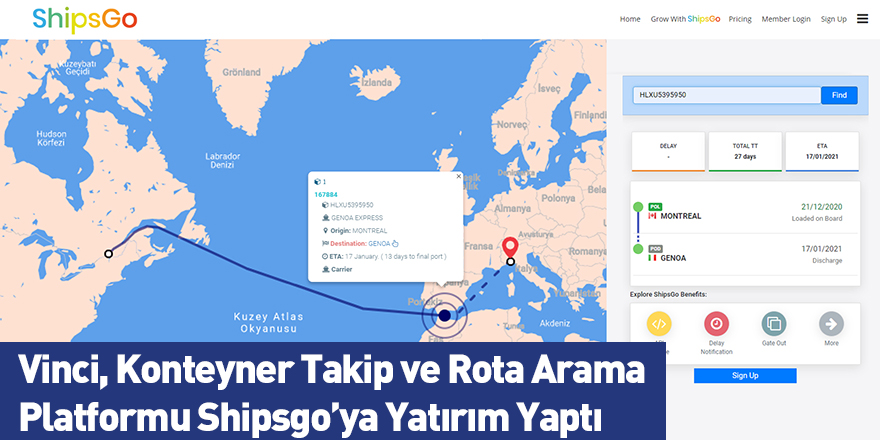Open Member Login page
Image resolution: width=880 pixels, height=440 pixels.
(786, 19)
